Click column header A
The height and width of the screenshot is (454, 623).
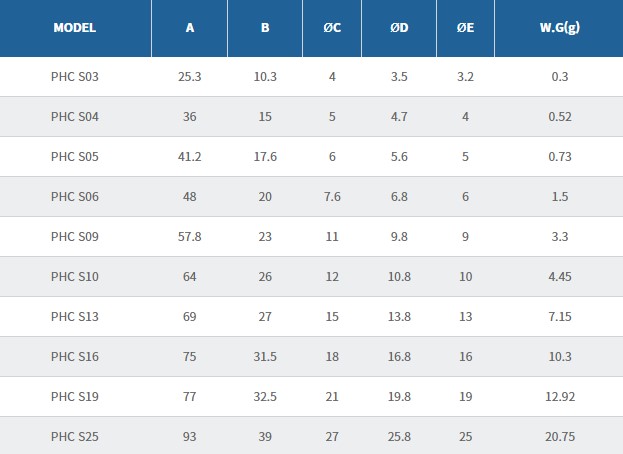pos(190,28)
